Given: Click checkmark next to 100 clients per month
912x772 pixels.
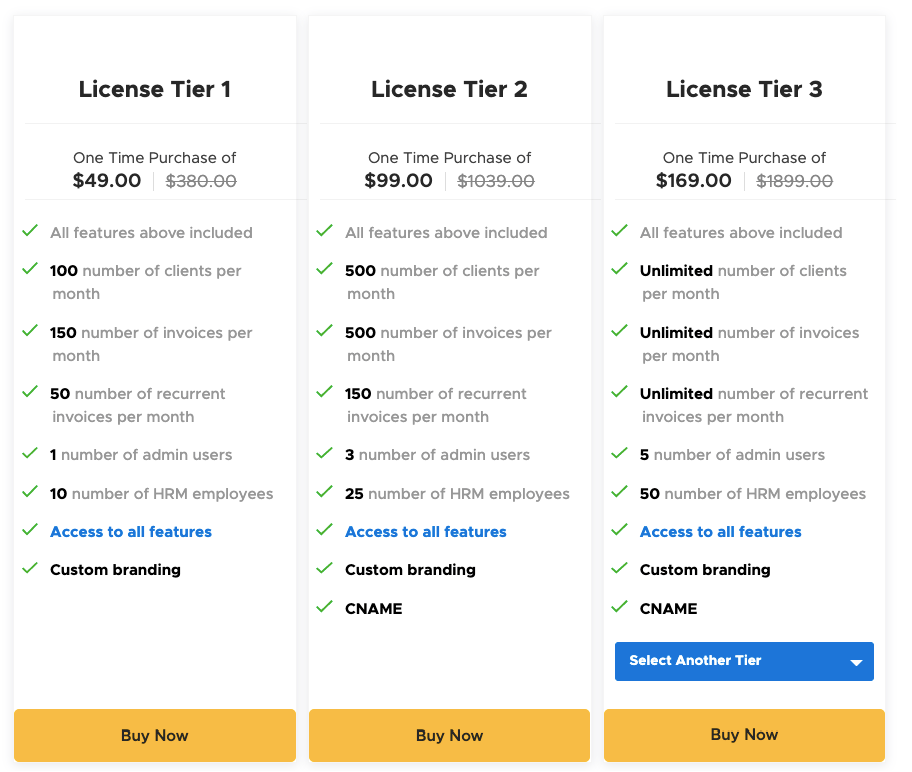Looking at the screenshot, I should tap(30, 269).
